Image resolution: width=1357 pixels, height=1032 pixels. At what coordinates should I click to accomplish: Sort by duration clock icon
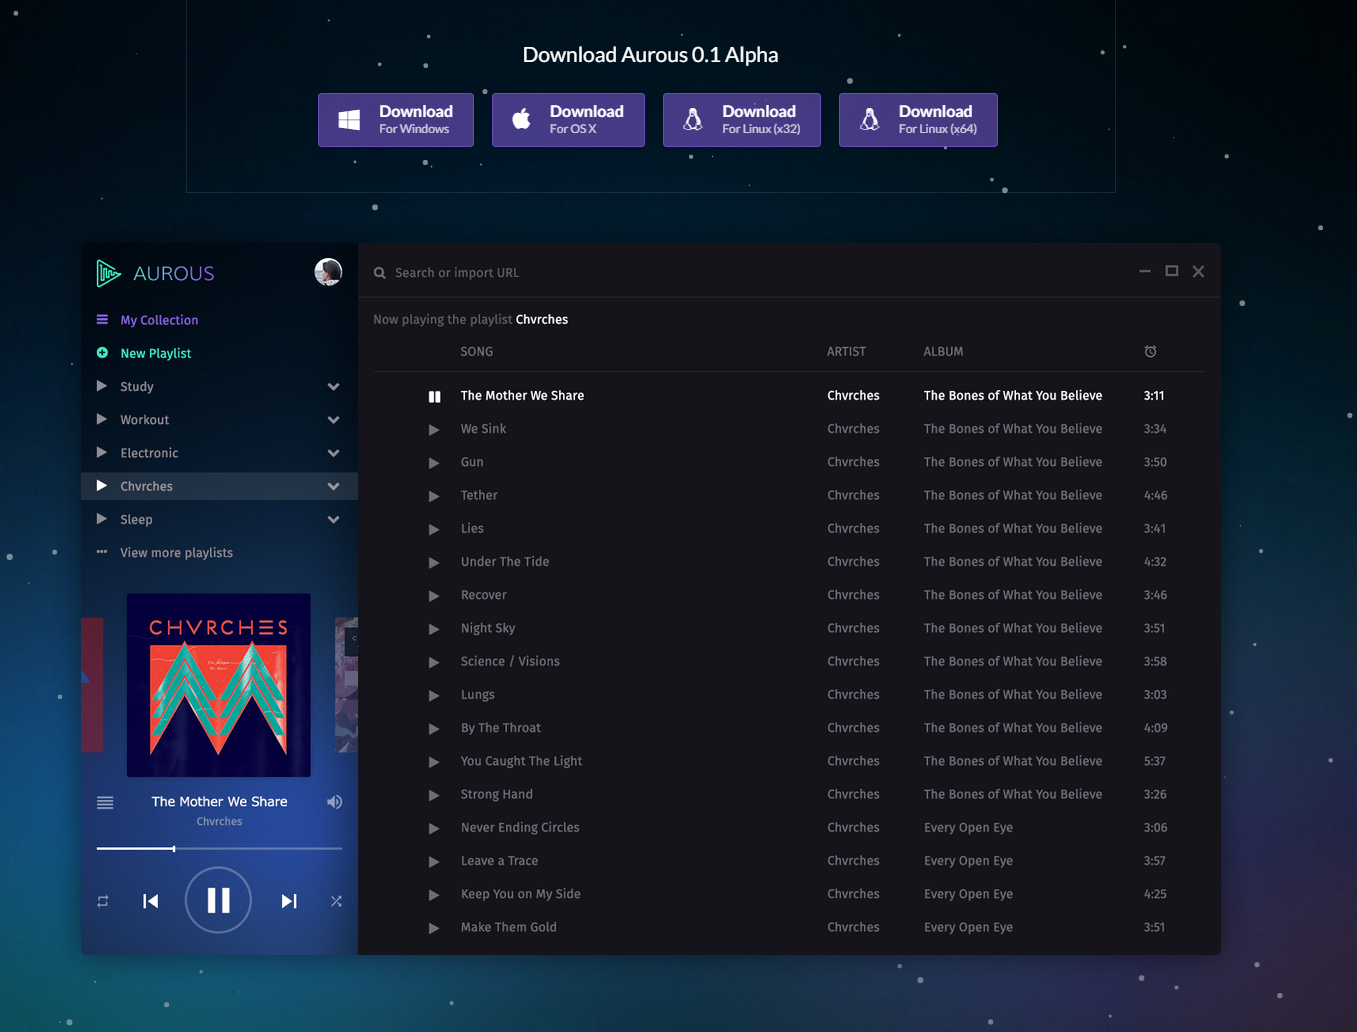click(x=1150, y=352)
